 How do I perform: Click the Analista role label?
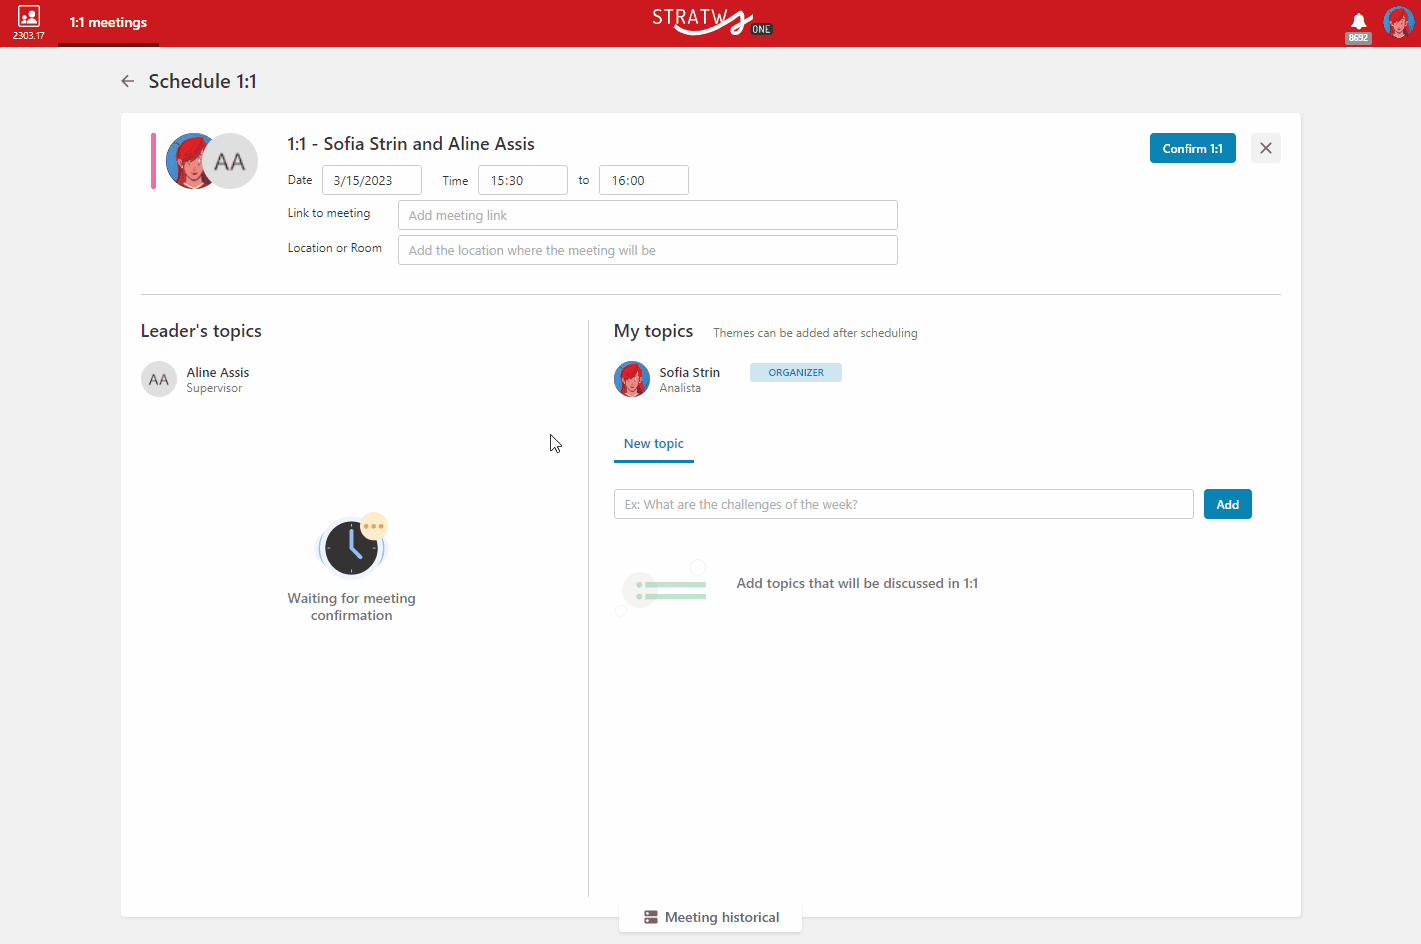pyautogui.click(x=680, y=388)
